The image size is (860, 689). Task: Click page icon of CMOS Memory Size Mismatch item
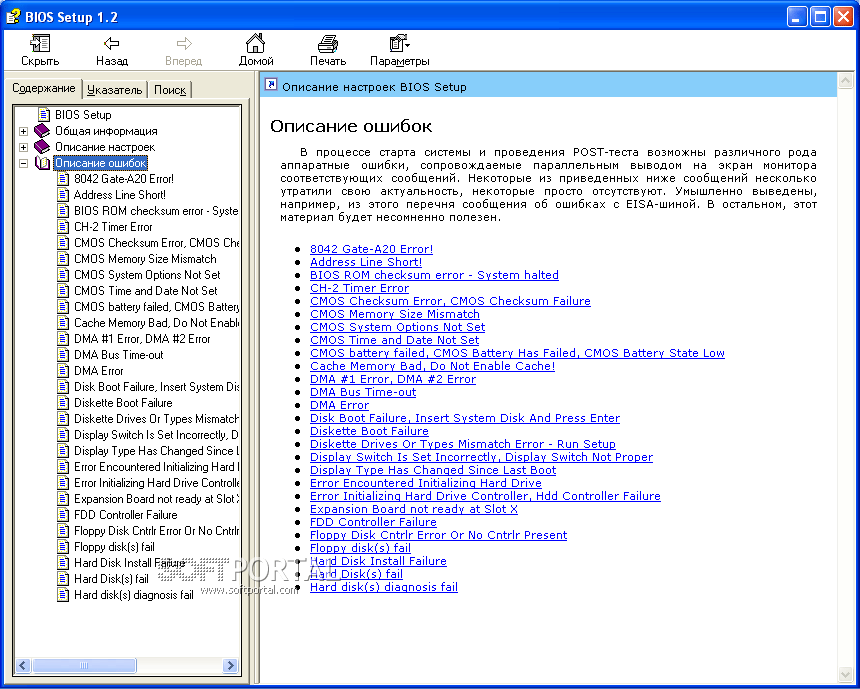click(x=64, y=259)
